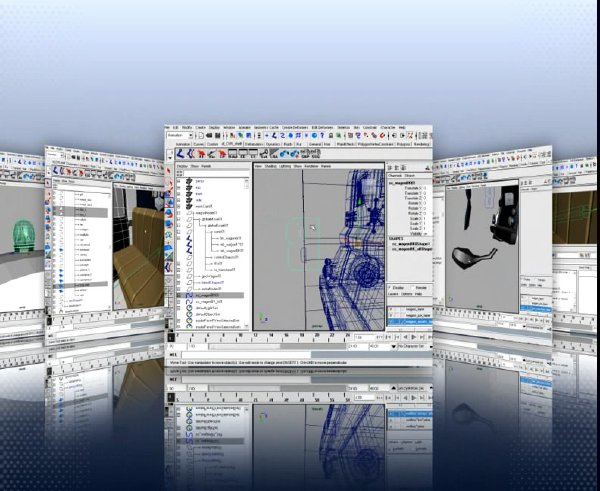Click the Outliner vertical scrollbar up arrow

click(x=246, y=181)
